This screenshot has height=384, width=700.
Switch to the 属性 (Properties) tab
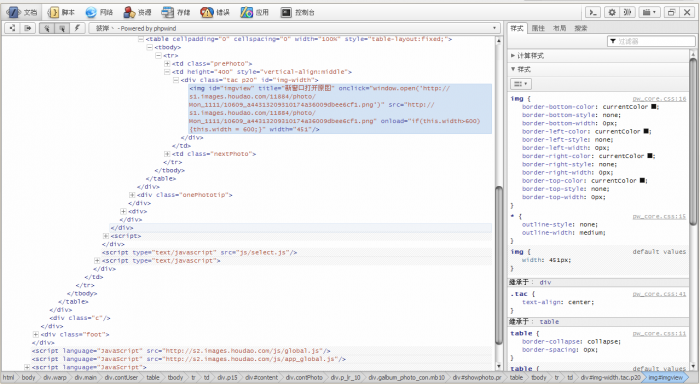click(x=538, y=28)
